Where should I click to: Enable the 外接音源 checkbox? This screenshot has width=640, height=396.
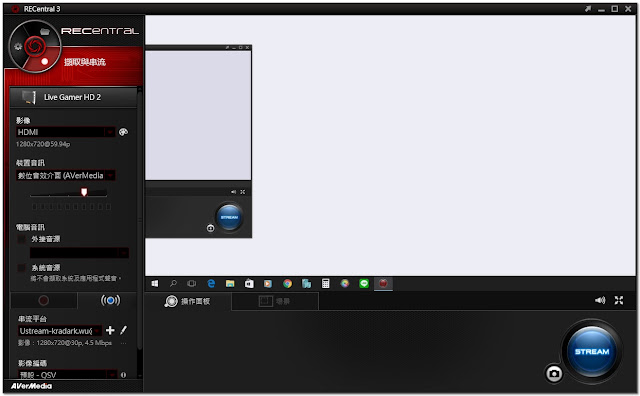[22, 239]
